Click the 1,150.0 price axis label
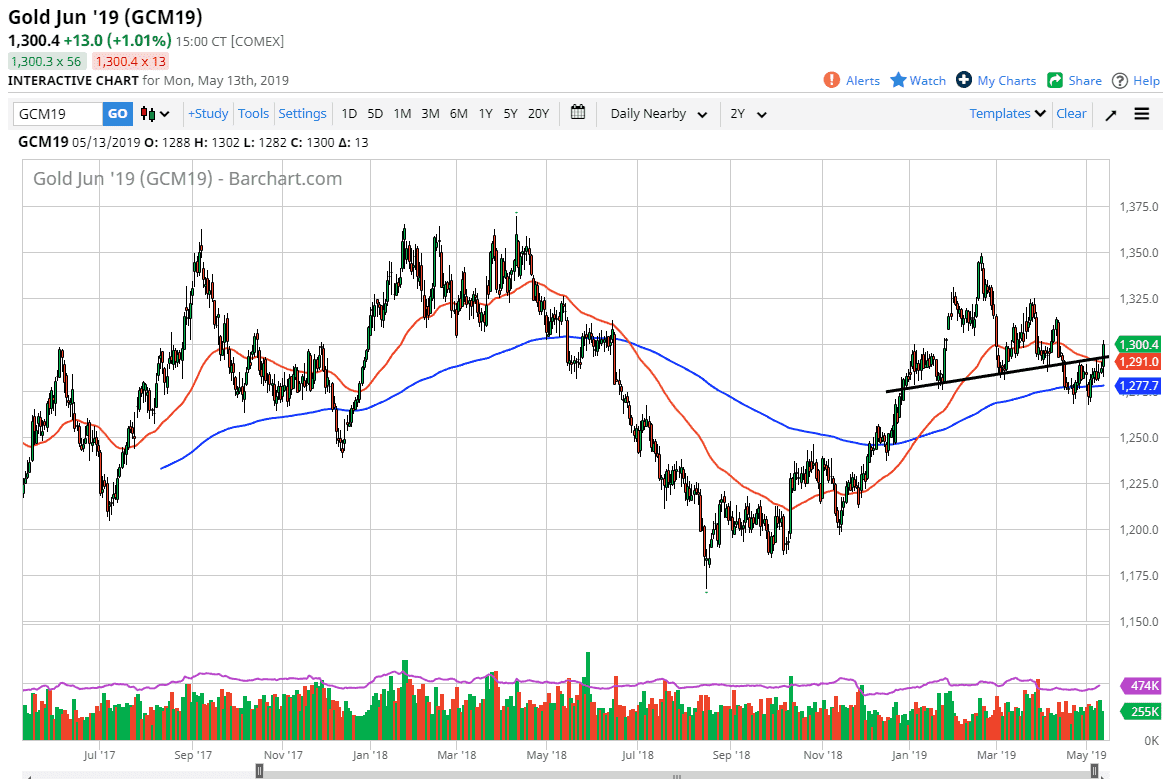 (1139, 622)
